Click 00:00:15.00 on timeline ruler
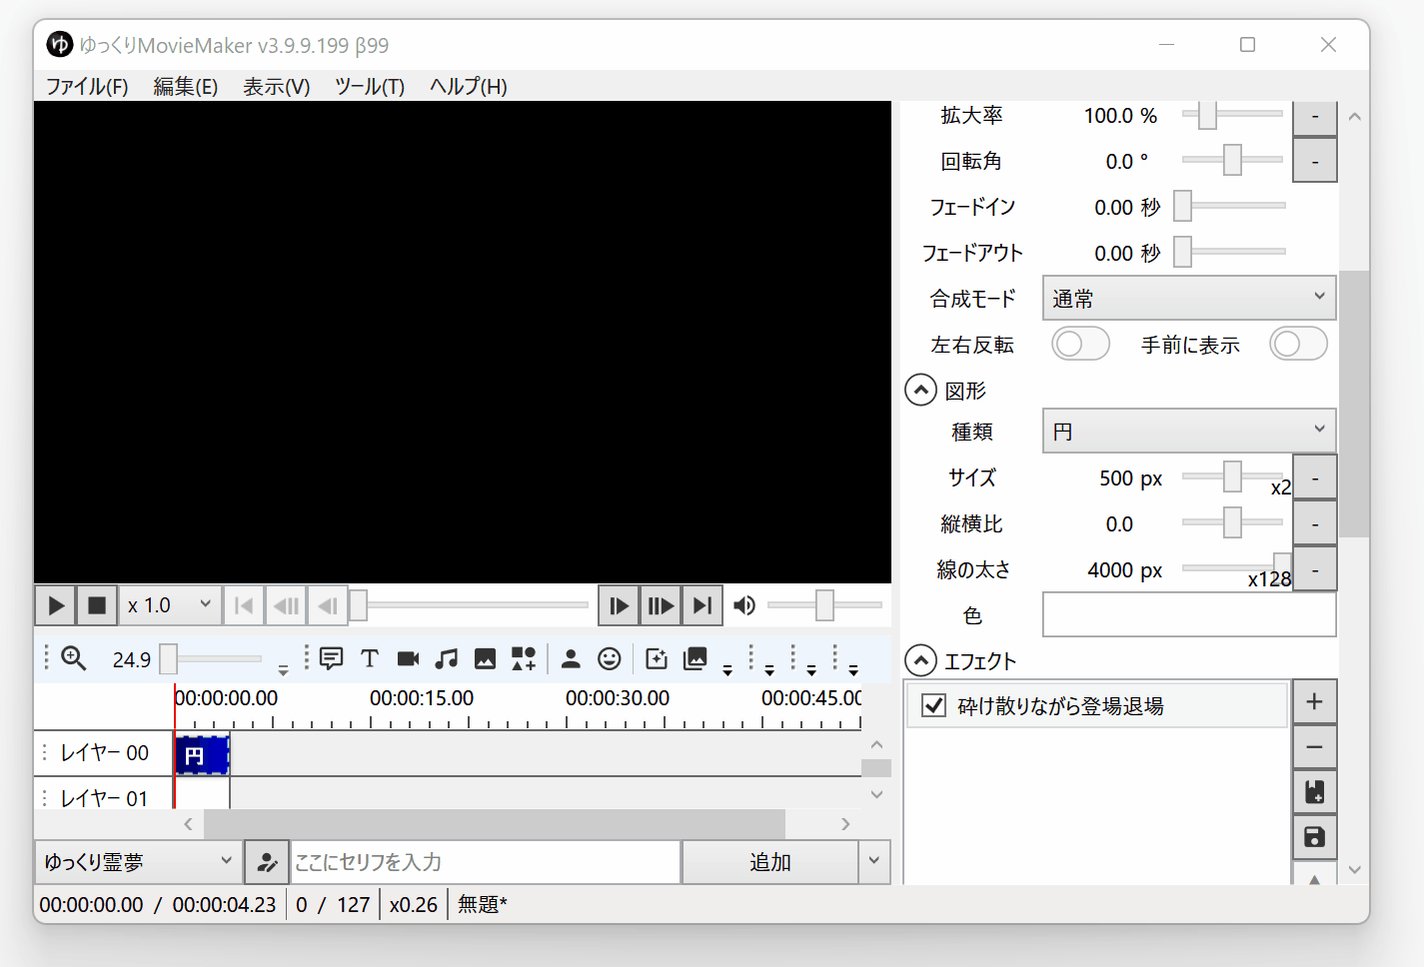This screenshot has height=967, width=1424. 421,698
